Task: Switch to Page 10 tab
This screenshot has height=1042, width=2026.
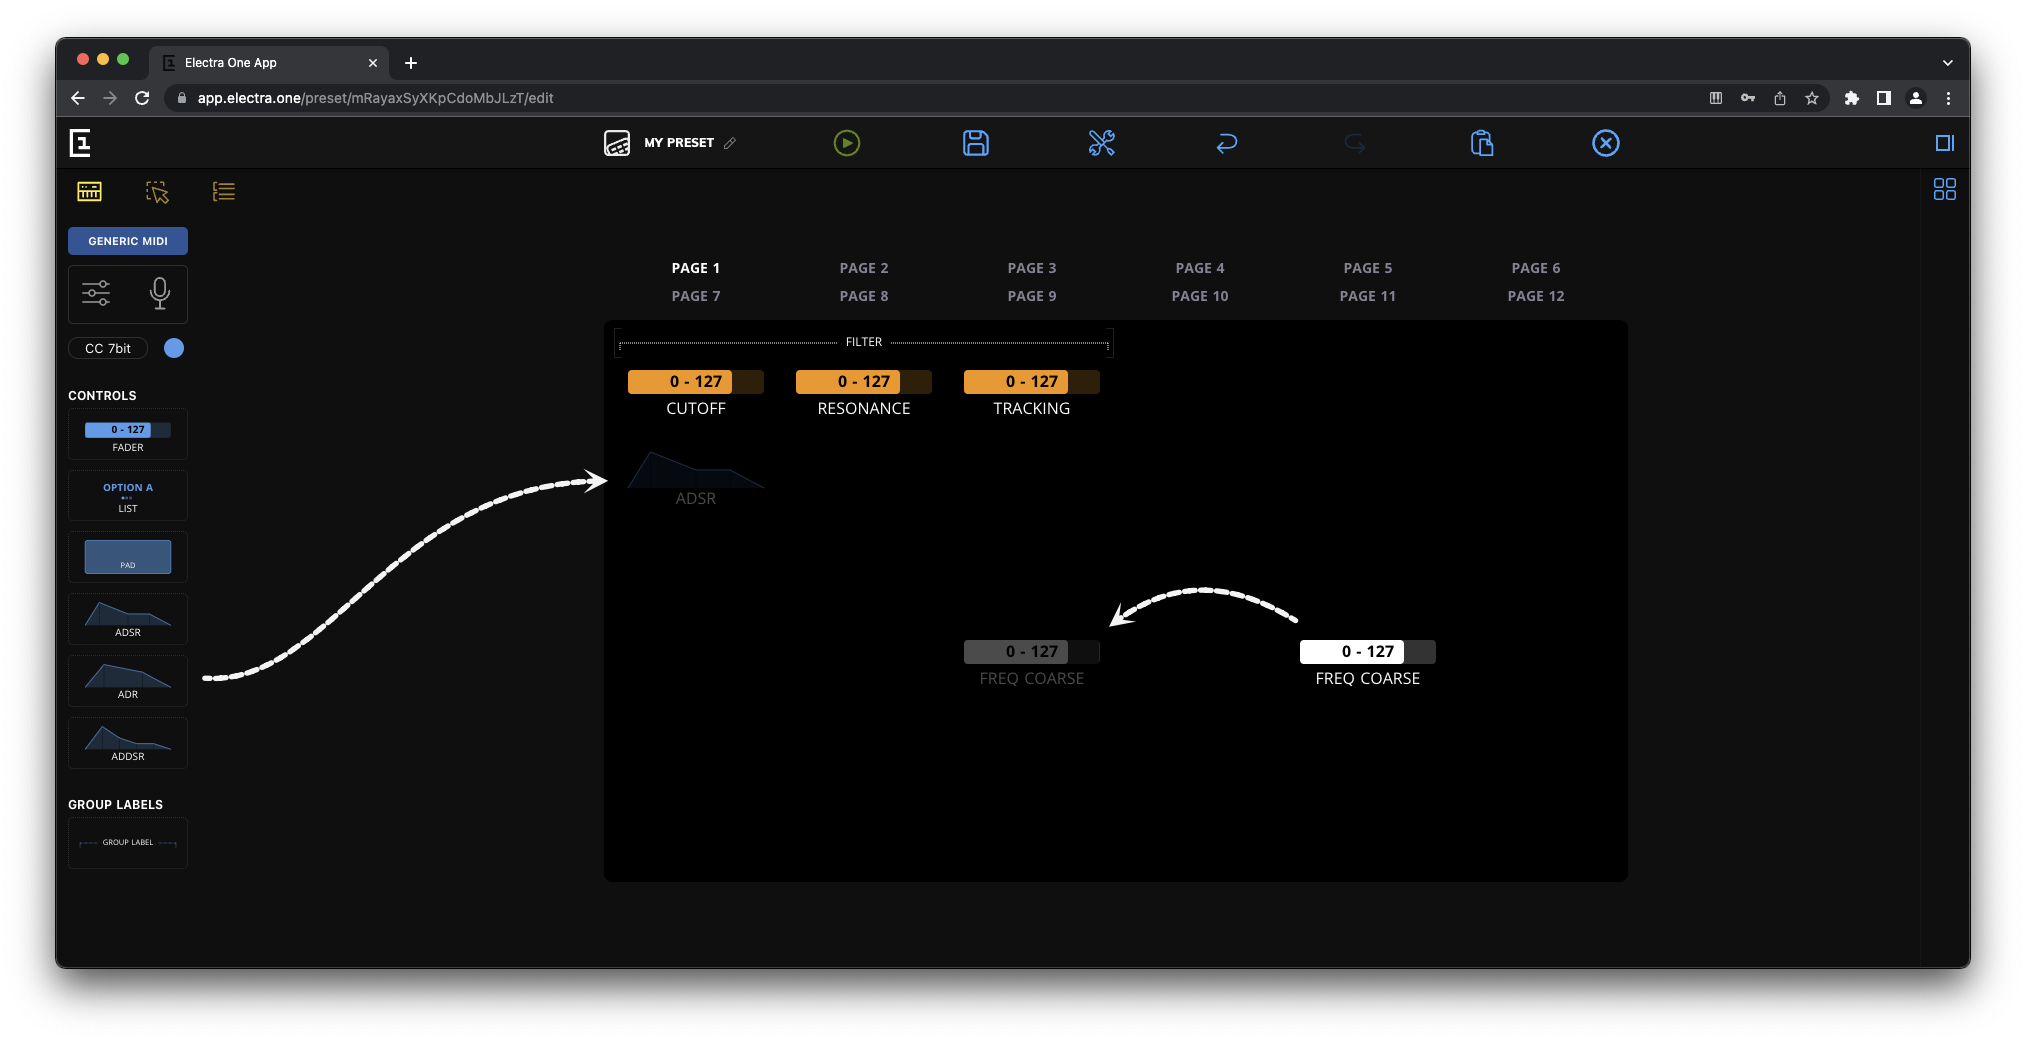Action: pyautogui.click(x=1199, y=296)
